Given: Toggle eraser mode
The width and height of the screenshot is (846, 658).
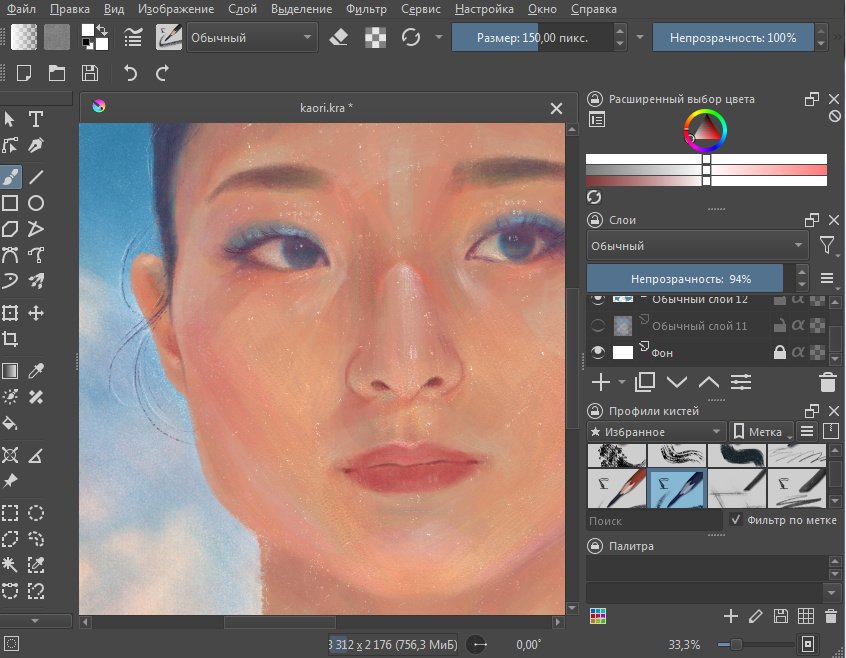Looking at the screenshot, I should click(x=338, y=38).
